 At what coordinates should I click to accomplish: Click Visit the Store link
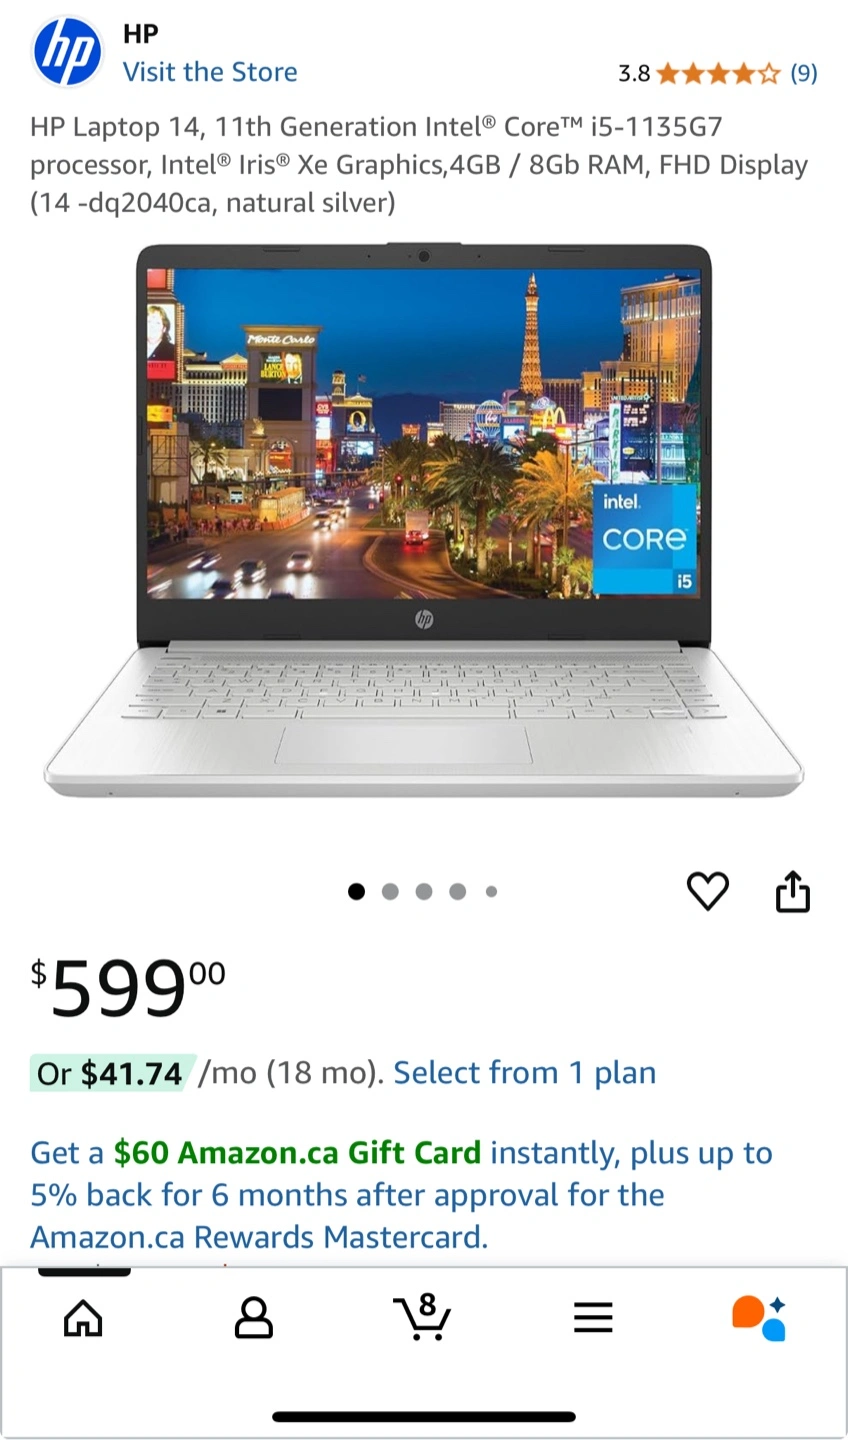tap(210, 72)
